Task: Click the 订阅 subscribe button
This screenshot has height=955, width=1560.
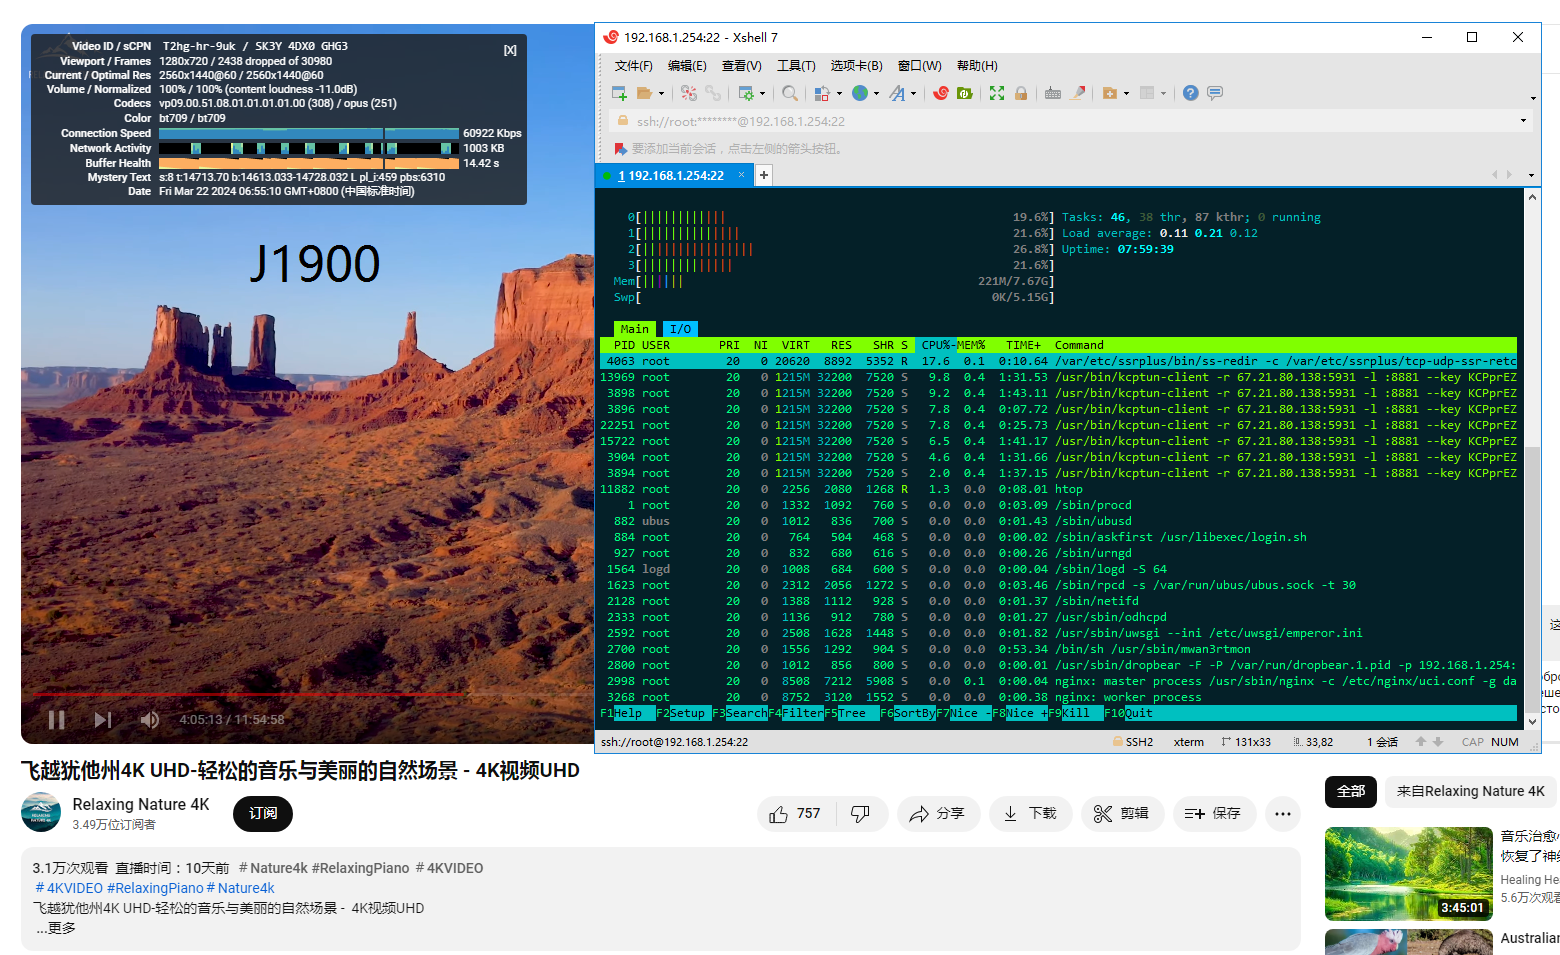Action: (263, 814)
